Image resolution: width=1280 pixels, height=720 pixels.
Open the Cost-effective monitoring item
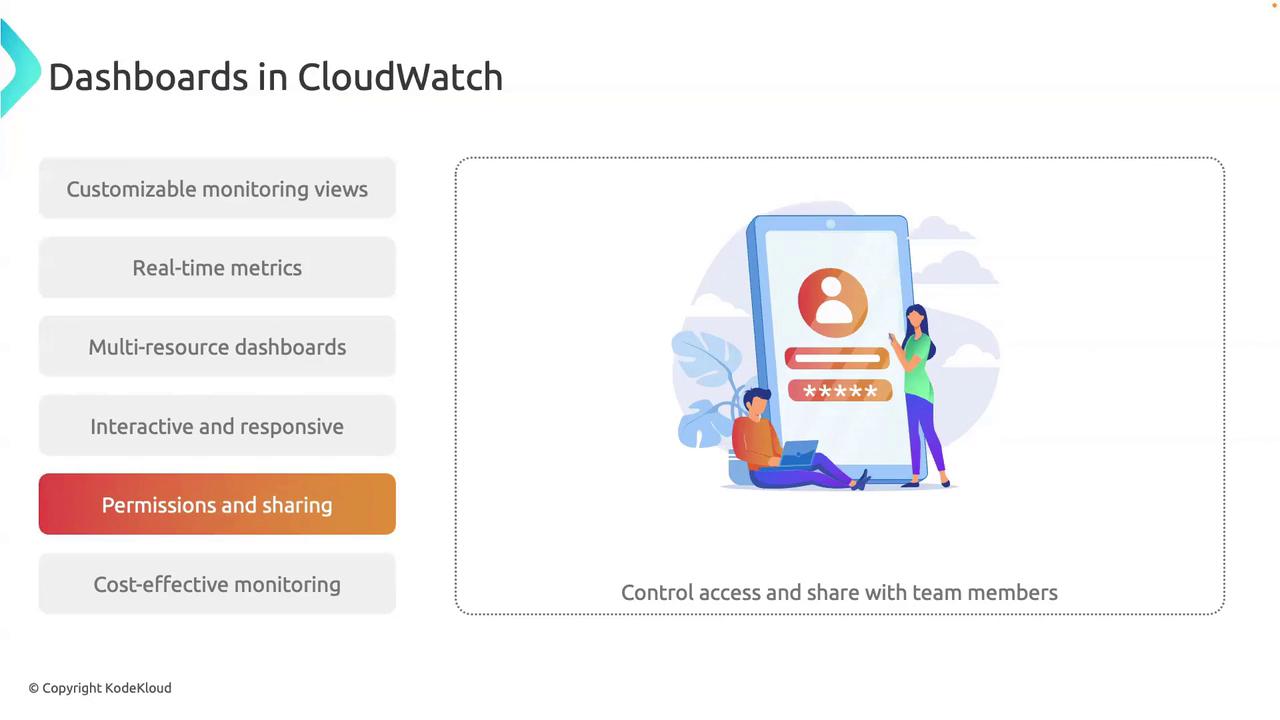(217, 584)
